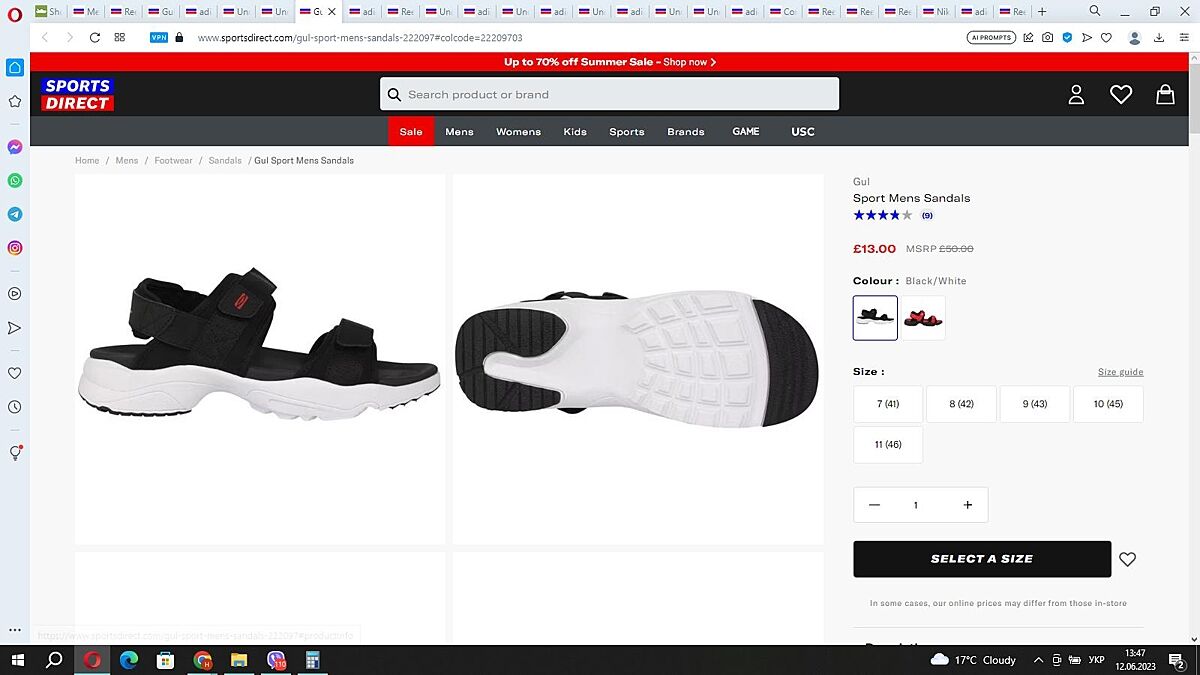Reload the page with the refresh icon
Image resolution: width=1200 pixels, height=675 pixels.
pos(95,38)
